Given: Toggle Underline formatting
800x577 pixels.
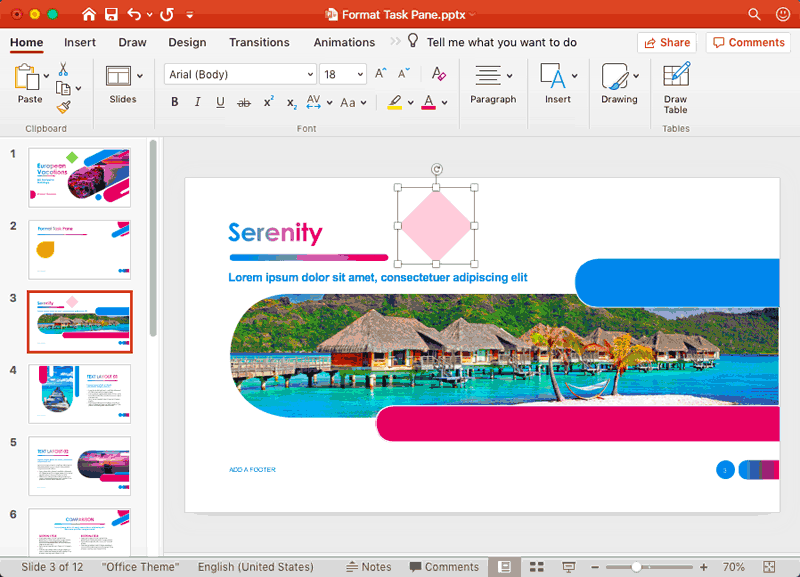Looking at the screenshot, I should 220,102.
